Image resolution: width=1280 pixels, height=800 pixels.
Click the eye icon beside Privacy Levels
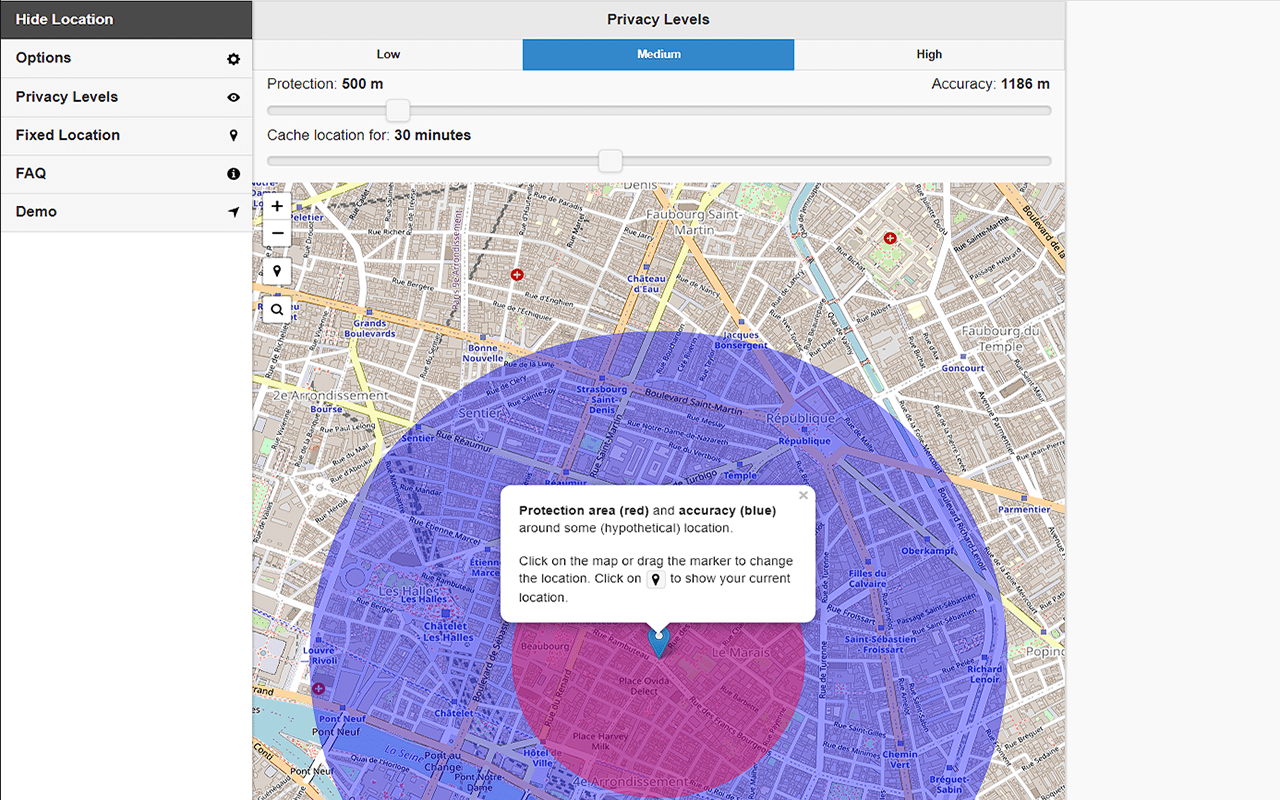233,97
